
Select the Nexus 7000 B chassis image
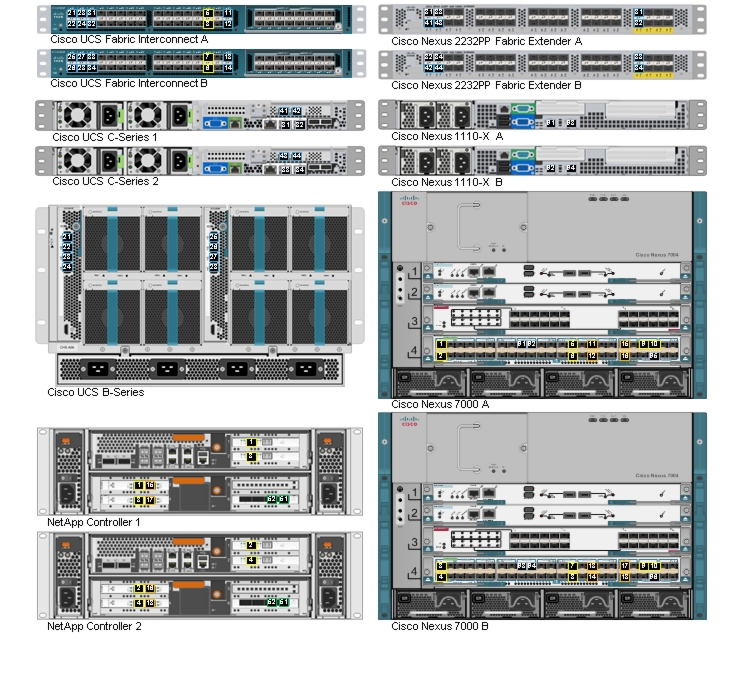[542, 516]
